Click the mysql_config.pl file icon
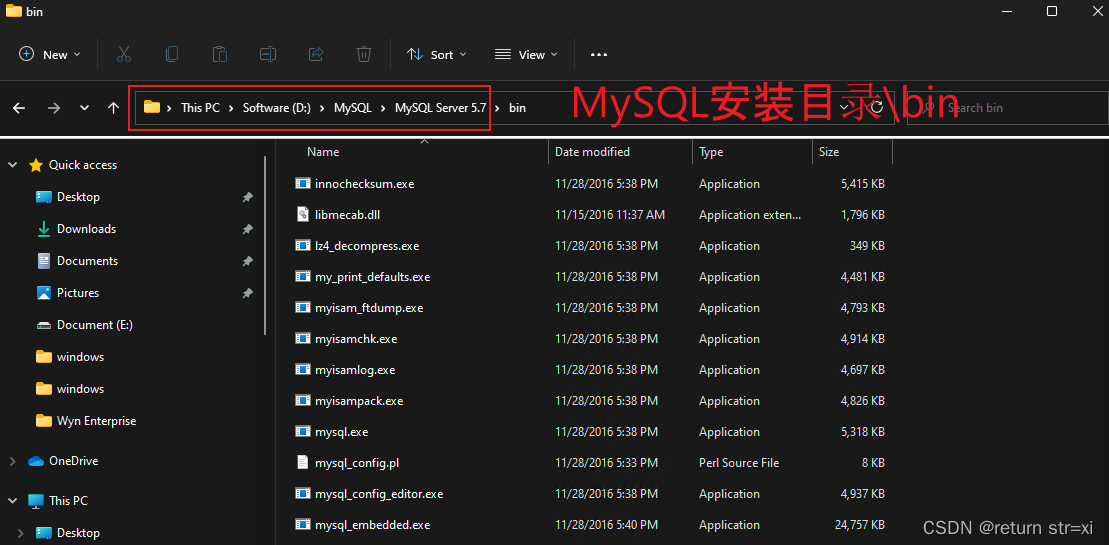The width and height of the screenshot is (1109, 545). [x=303, y=463]
